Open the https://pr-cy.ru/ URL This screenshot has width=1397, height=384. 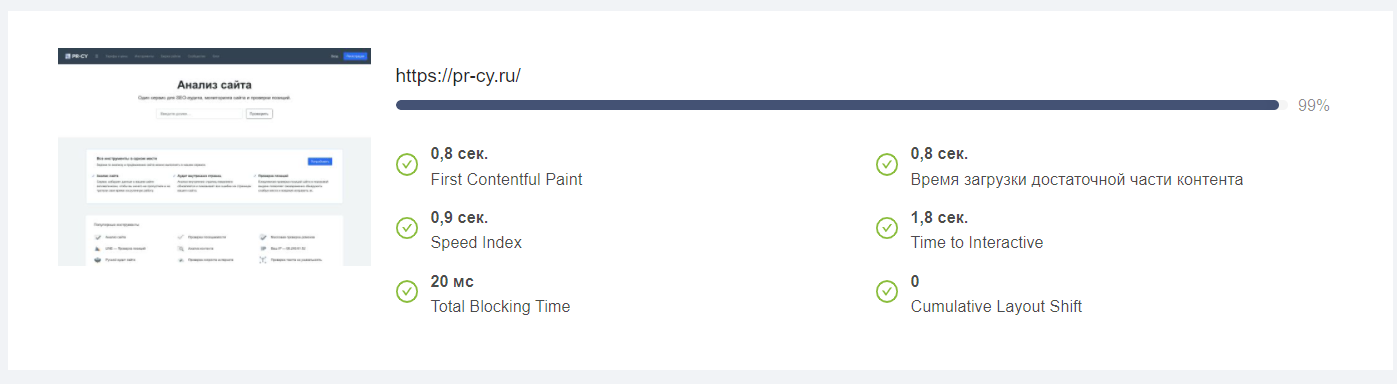458,76
